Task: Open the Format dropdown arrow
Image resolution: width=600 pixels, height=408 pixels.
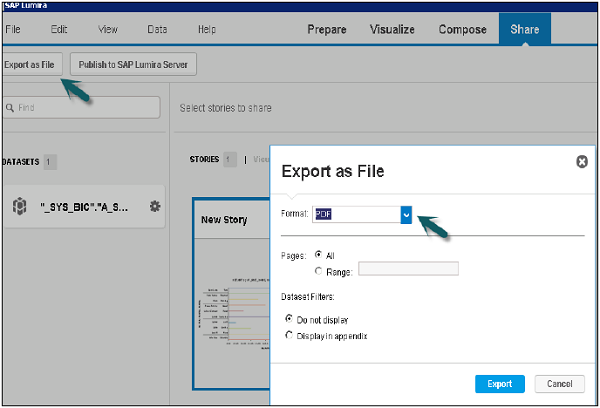Action: tap(406, 214)
